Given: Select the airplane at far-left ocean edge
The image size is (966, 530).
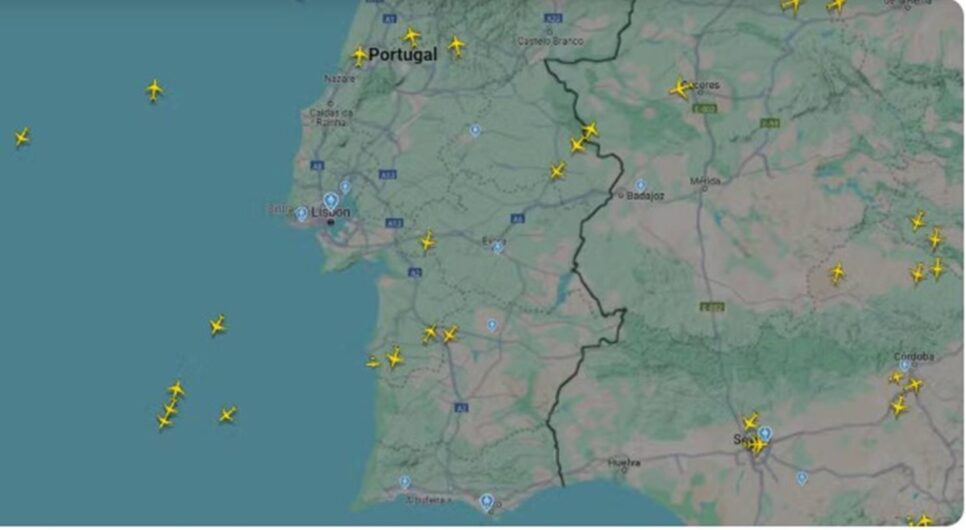Looking at the screenshot, I should [x=22, y=137].
